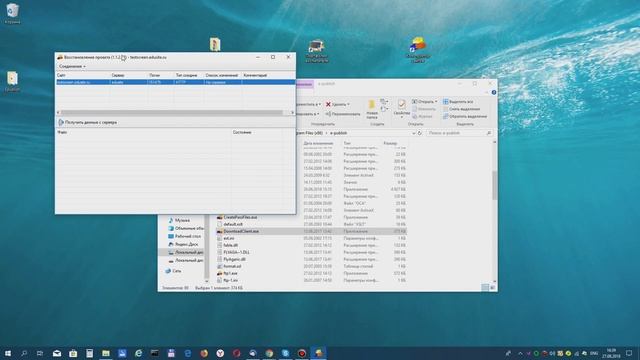Click the Explorer search field
This screenshot has height=360, width=640.
[x=459, y=133]
